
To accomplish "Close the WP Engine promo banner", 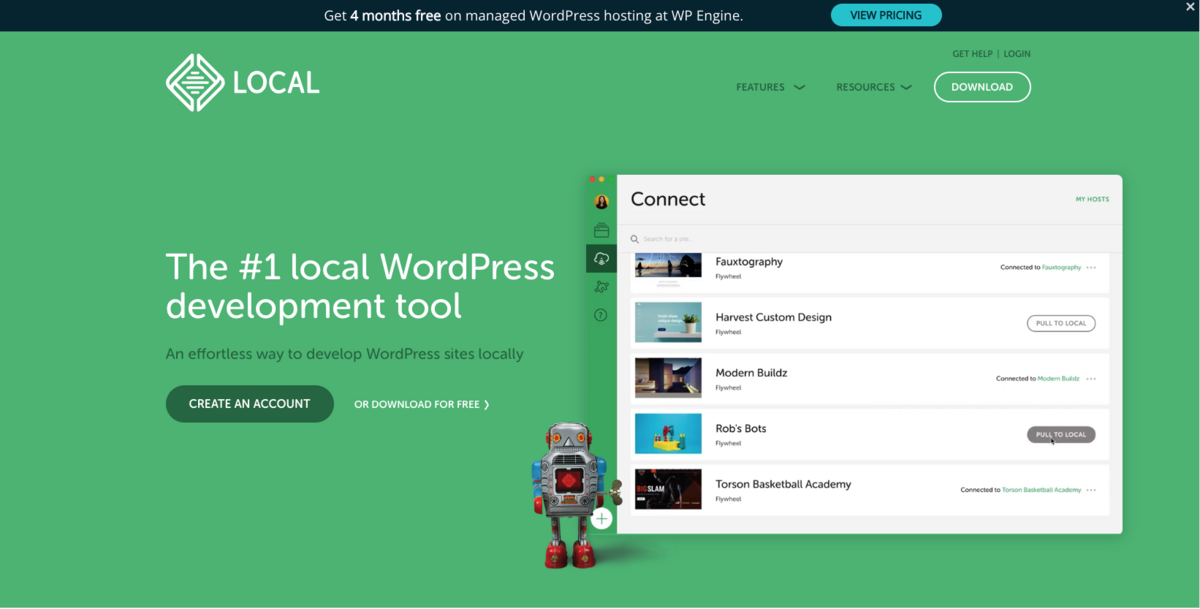I will pyautogui.click(x=1190, y=7).
